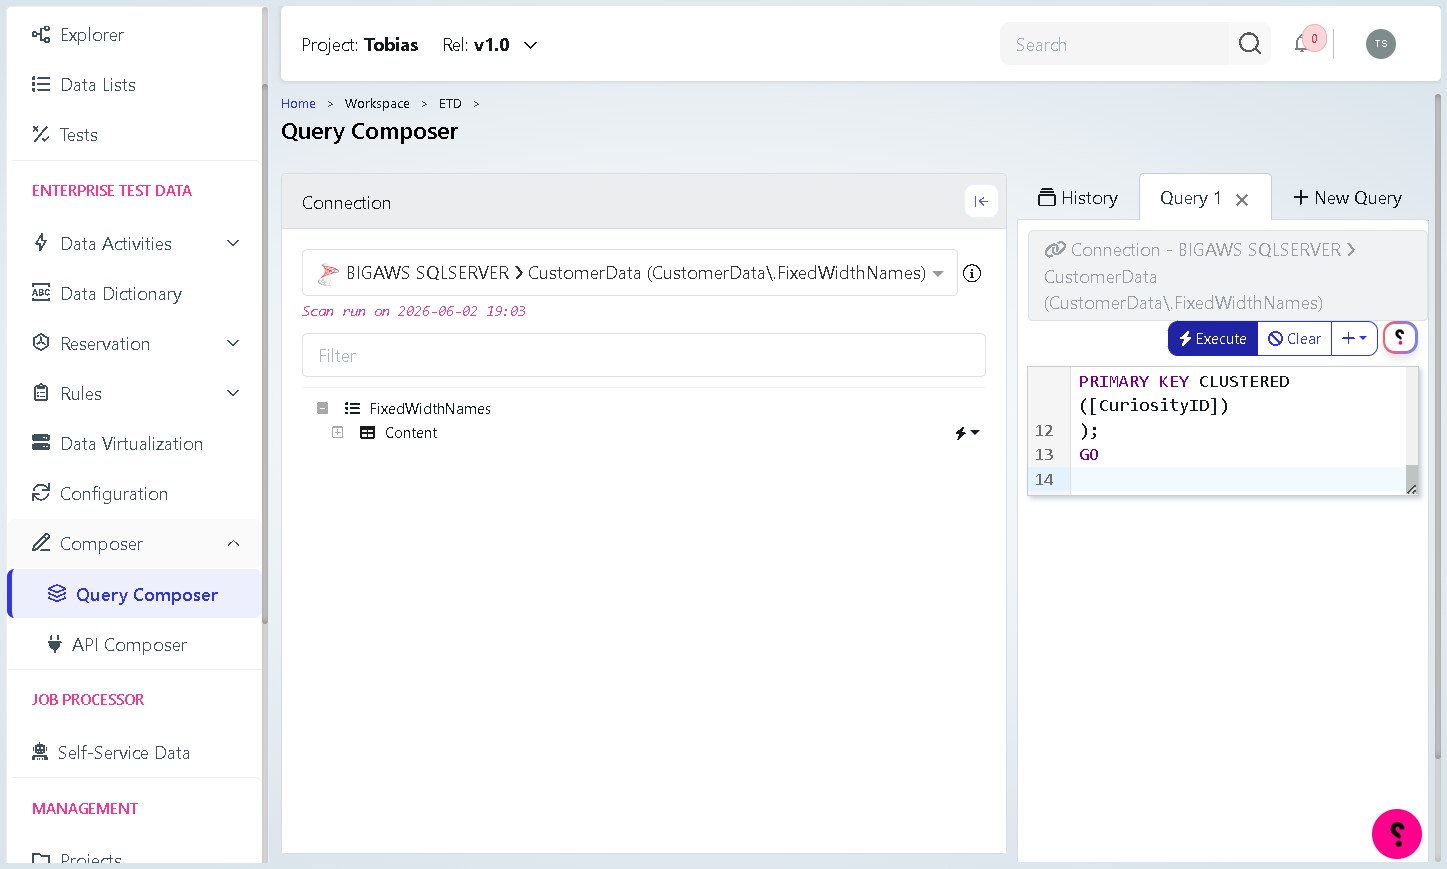Expand the Rules section
1447x869 pixels.
[136, 394]
